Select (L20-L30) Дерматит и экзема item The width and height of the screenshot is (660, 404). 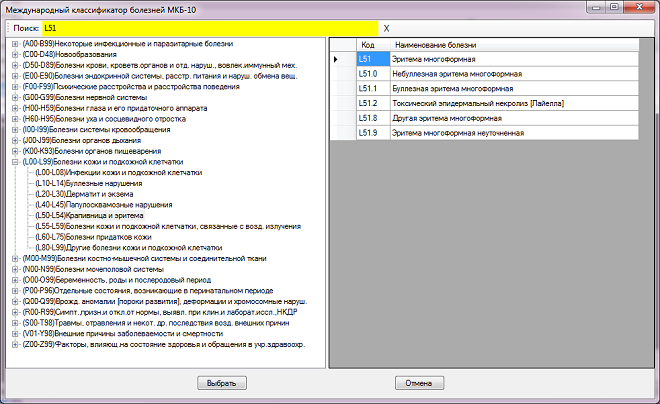click(x=84, y=194)
